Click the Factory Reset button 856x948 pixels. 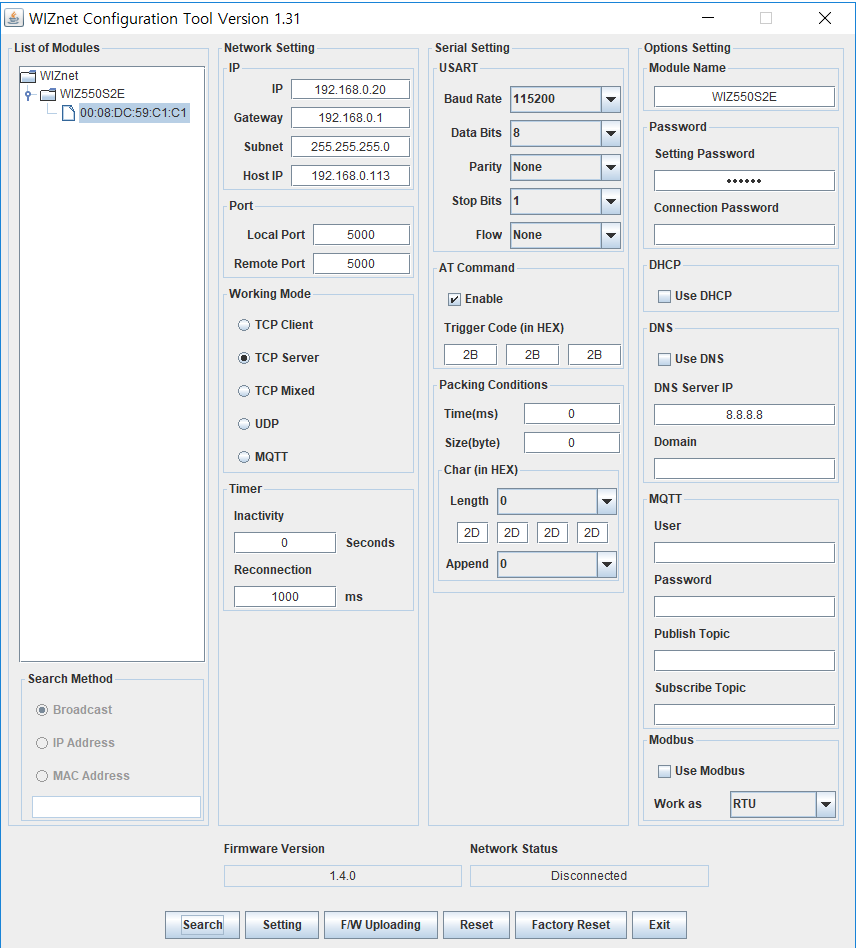[571, 925]
